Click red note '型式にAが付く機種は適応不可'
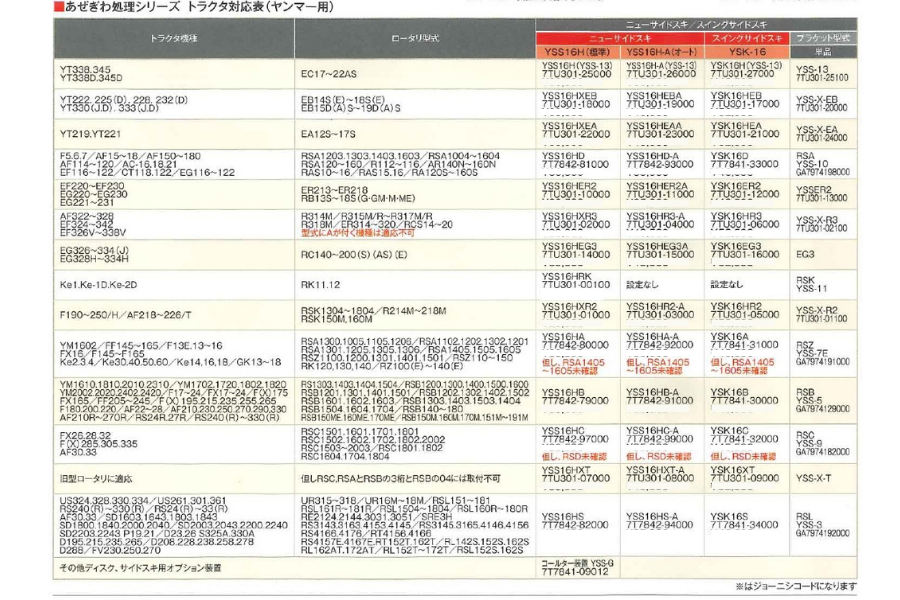 coord(357,233)
